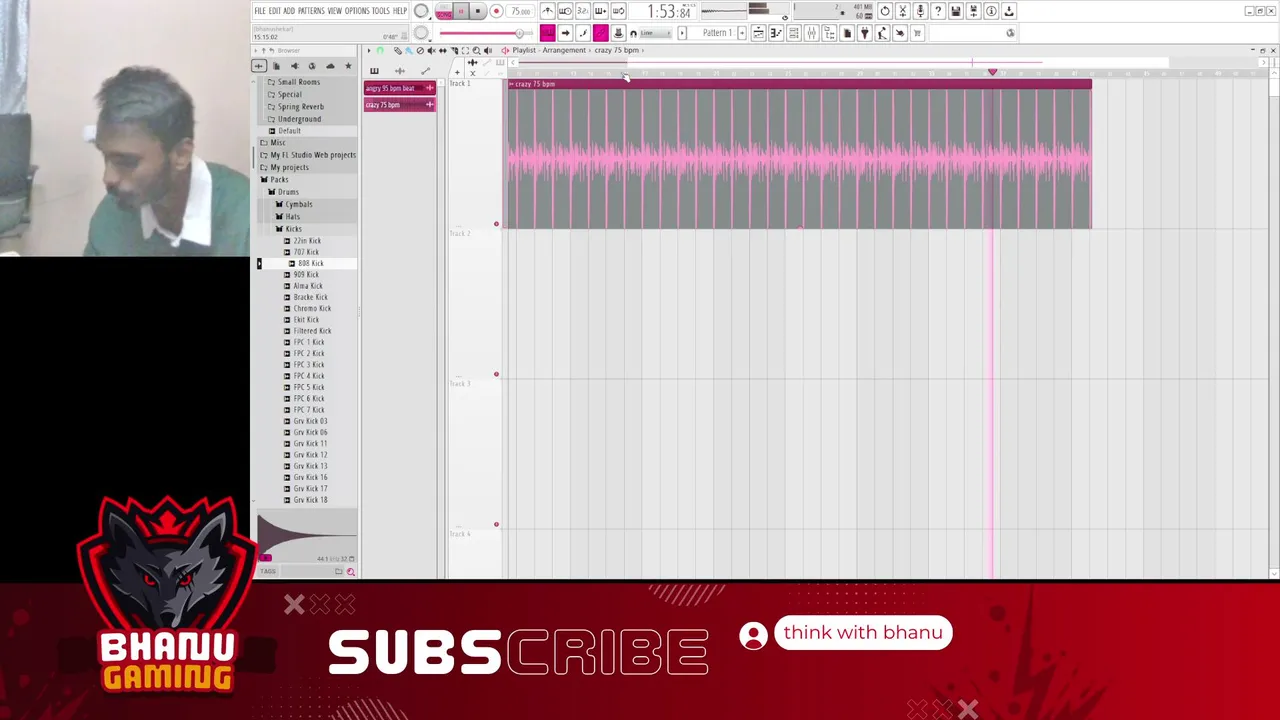Open the TOOLS menu
Screen dimensions: 1280x720
pos(381,11)
